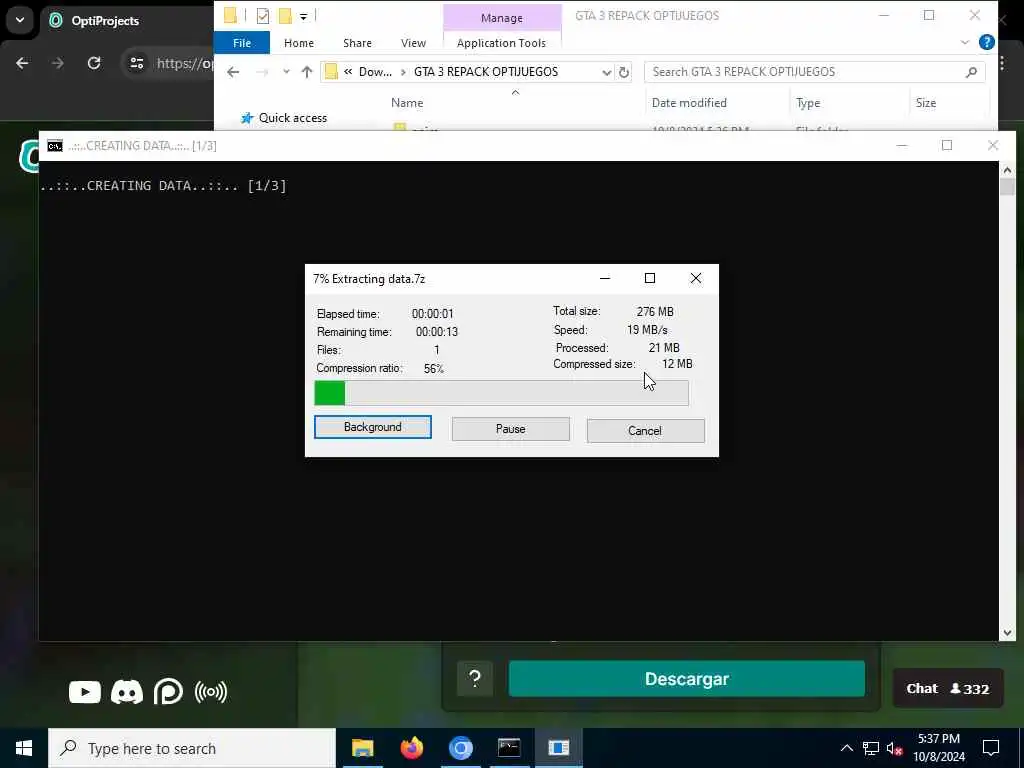Sort files by Size column
The image size is (1024, 768).
tap(925, 103)
